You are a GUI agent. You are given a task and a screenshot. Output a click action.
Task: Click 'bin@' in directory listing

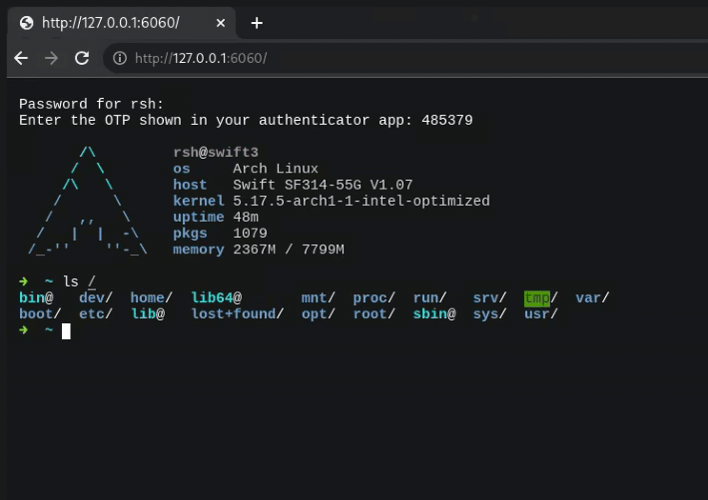coord(36,298)
